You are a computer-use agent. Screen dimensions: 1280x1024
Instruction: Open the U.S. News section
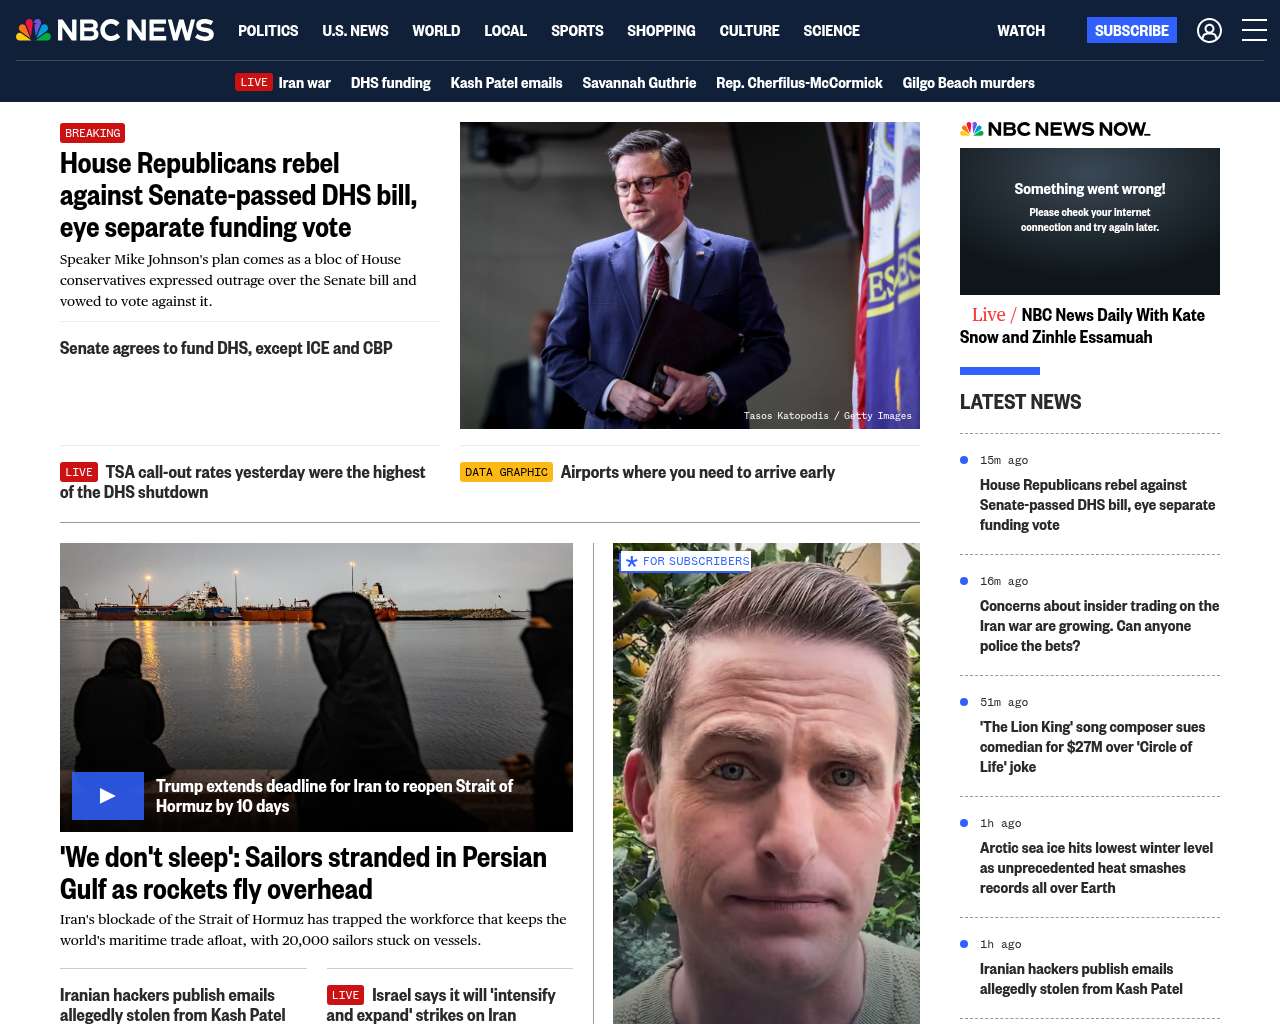[x=355, y=31]
